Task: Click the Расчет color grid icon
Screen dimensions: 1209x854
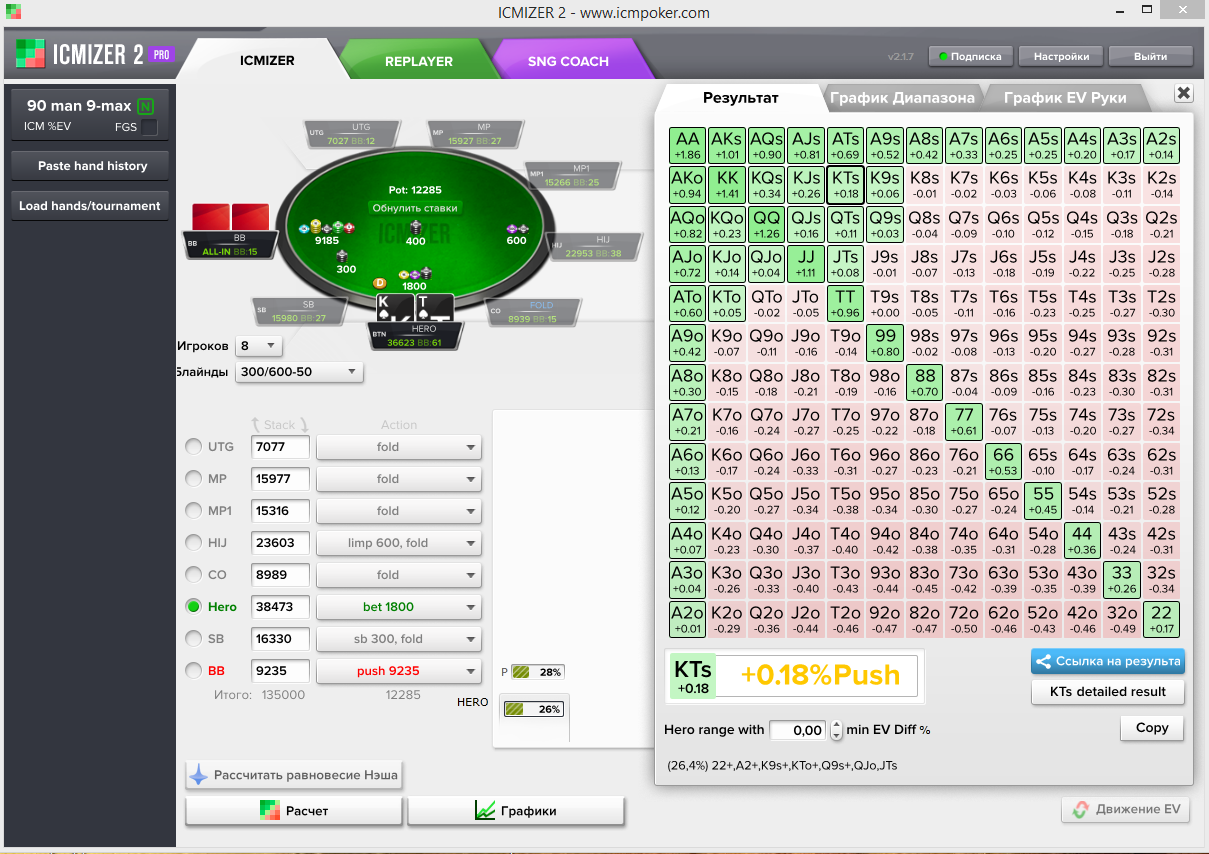Action: [x=269, y=810]
